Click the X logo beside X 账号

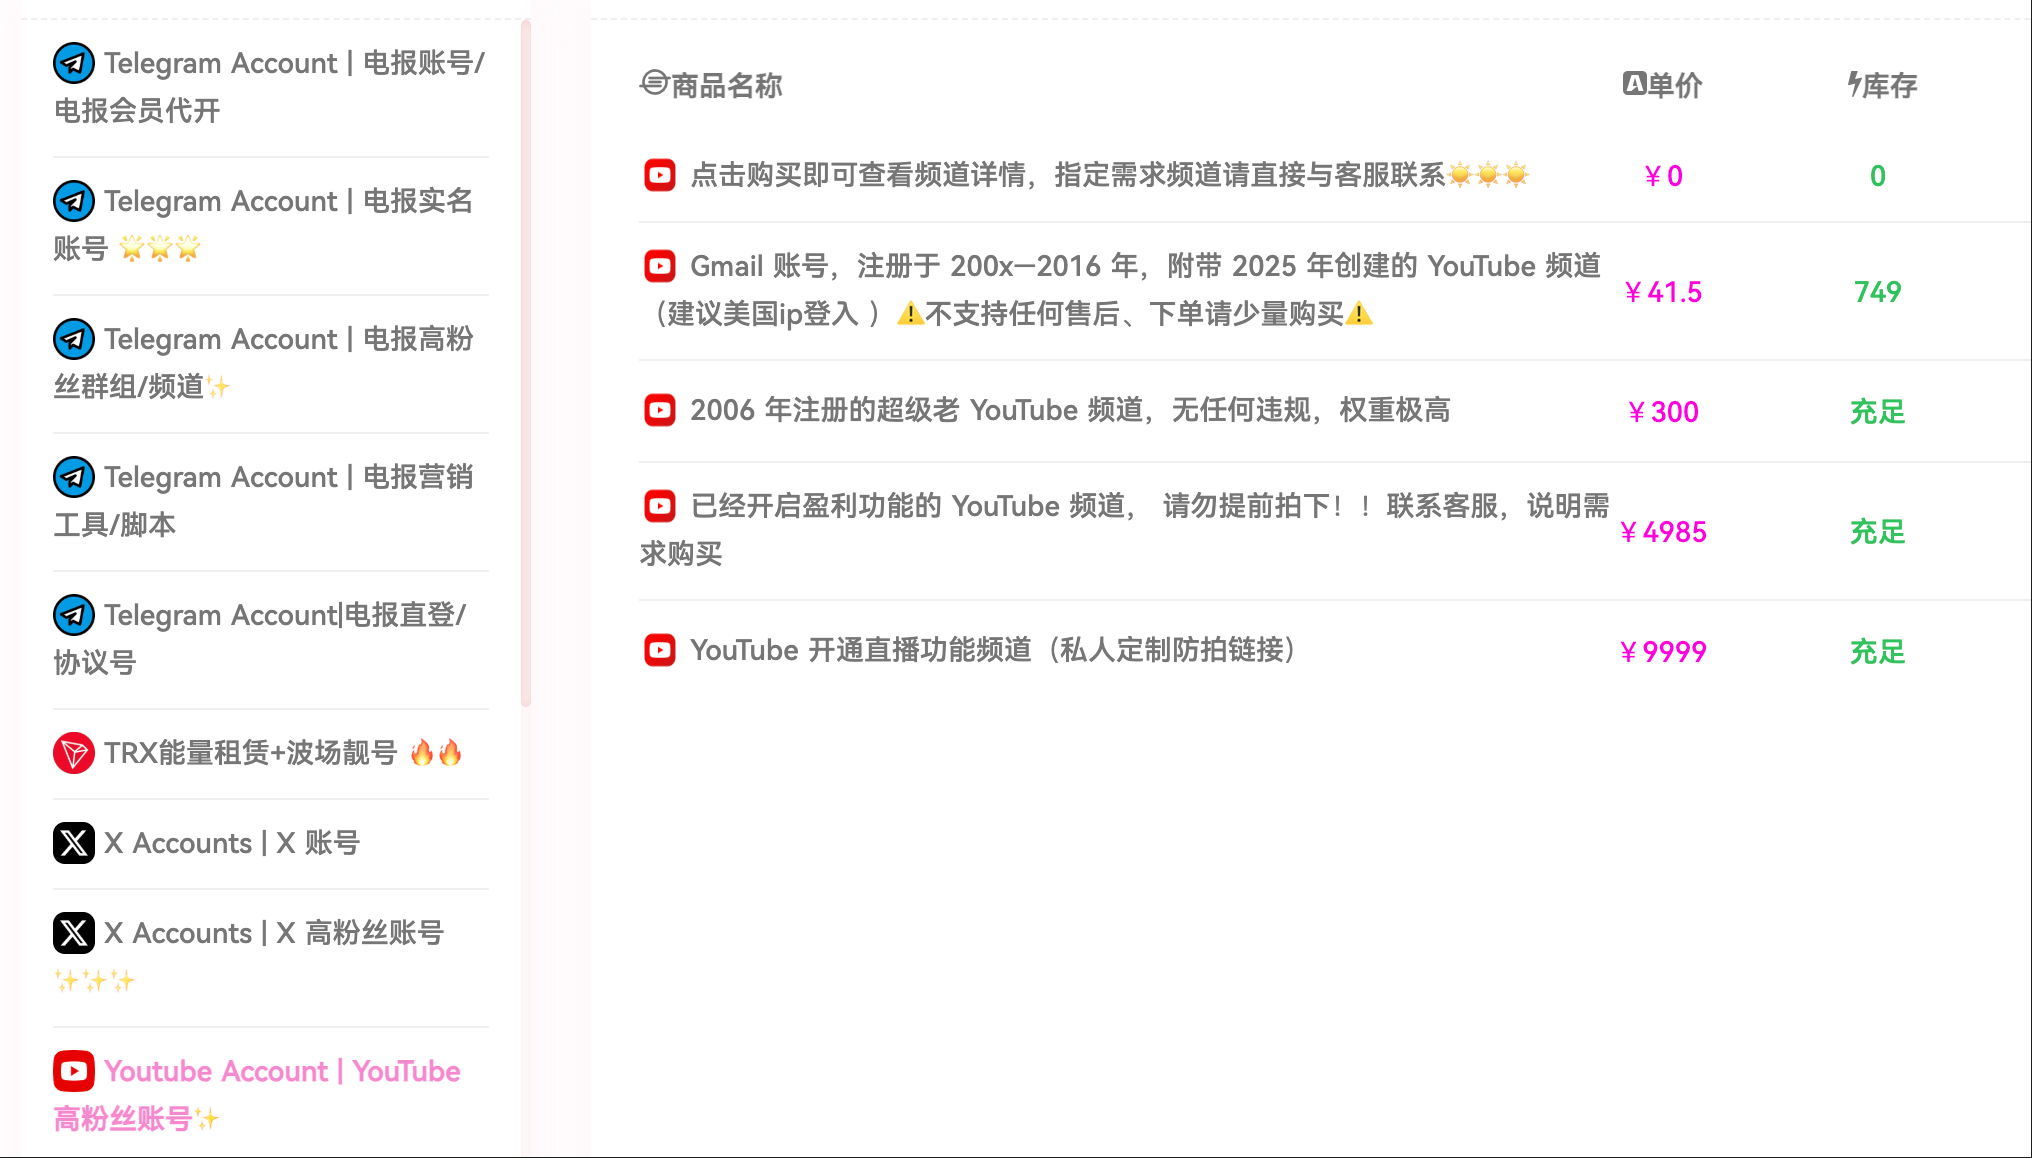pos(74,843)
